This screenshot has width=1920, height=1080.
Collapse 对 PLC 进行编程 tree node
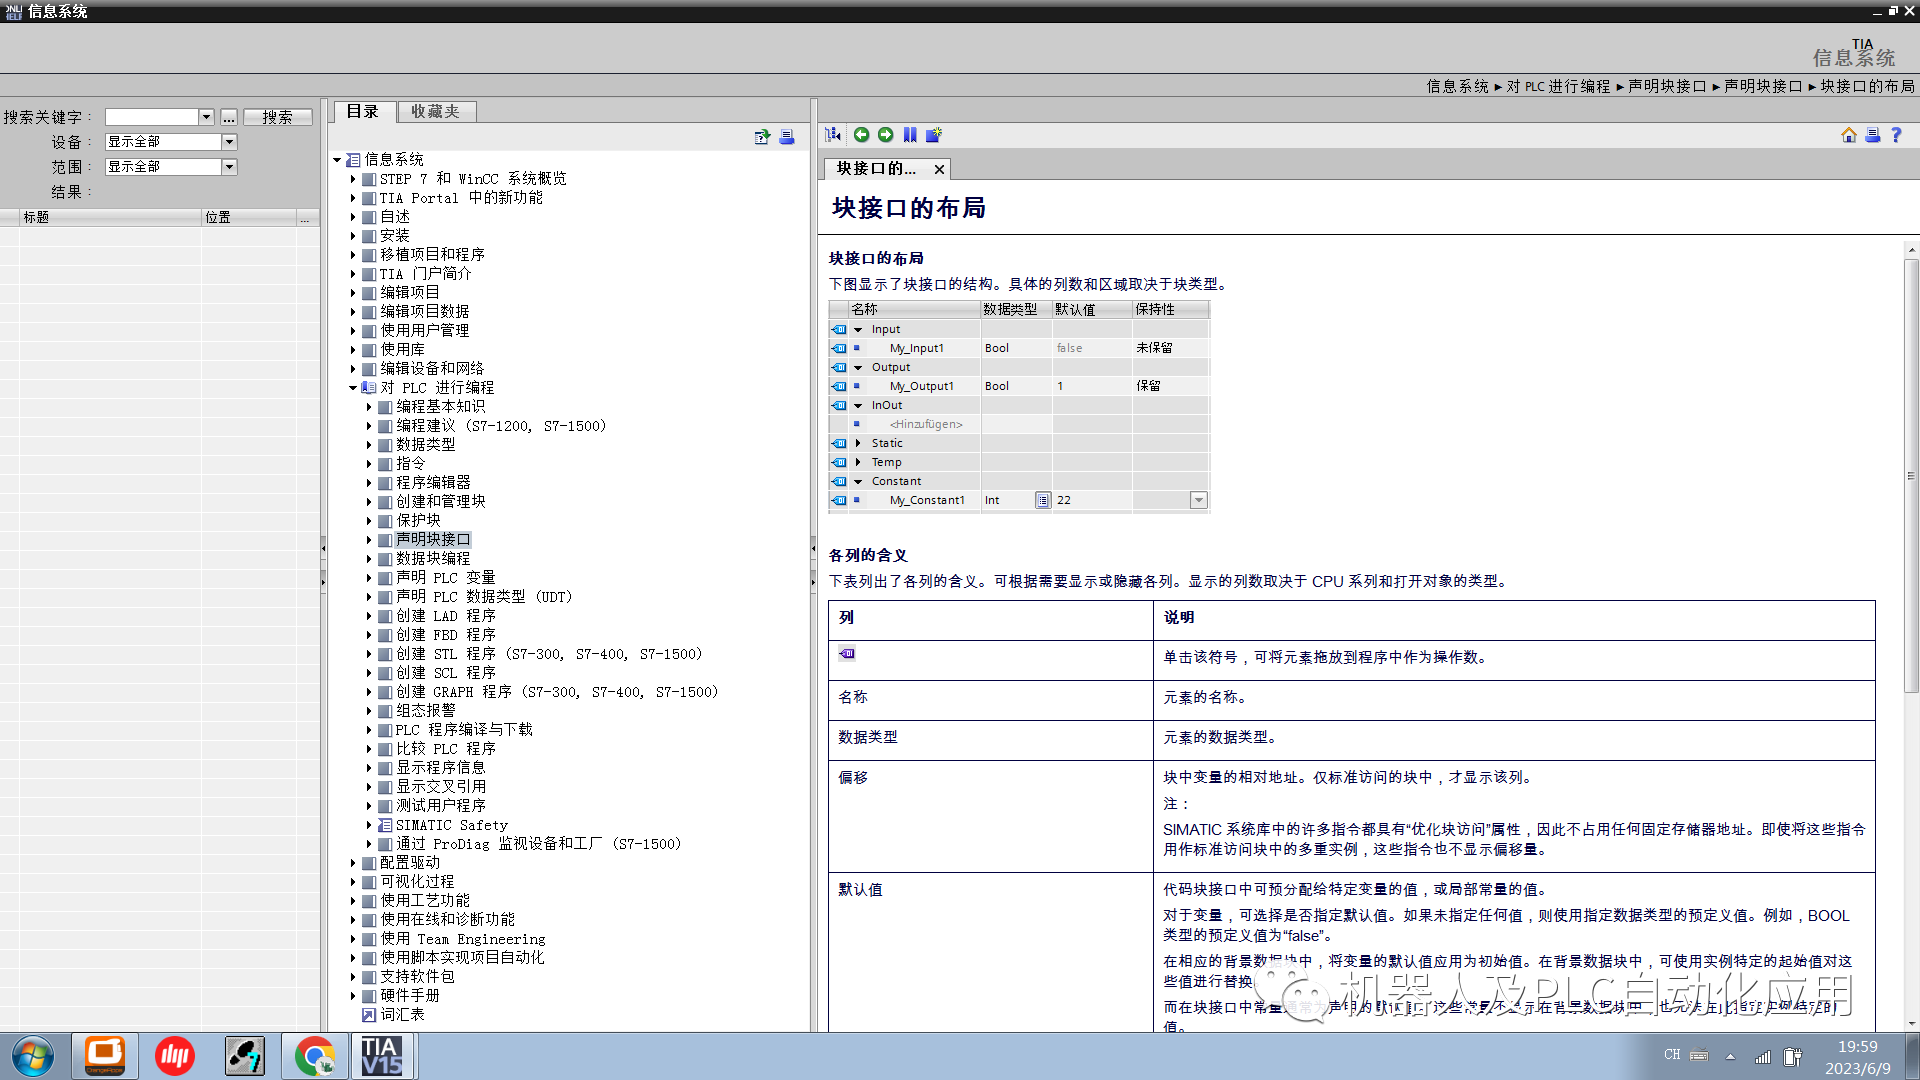click(x=353, y=388)
